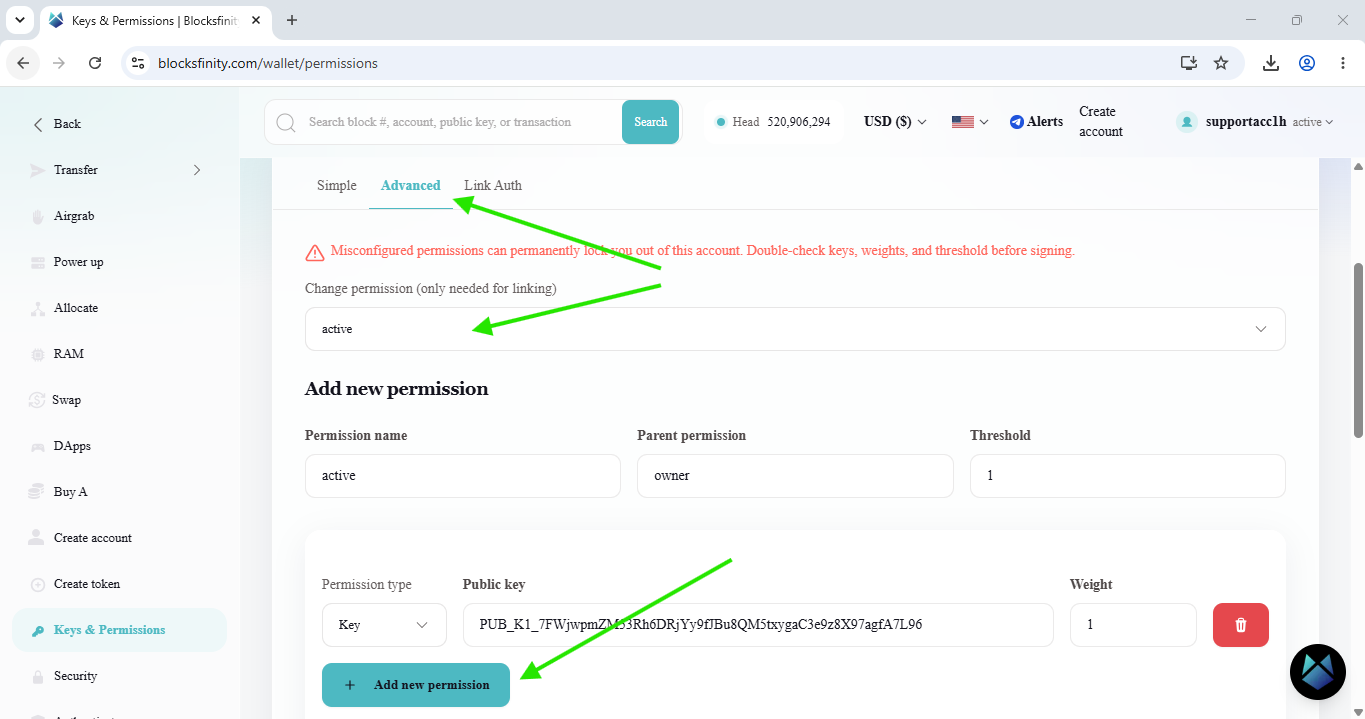Select the Advanced tab
The image size is (1365, 719).
[x=411, y=186]
